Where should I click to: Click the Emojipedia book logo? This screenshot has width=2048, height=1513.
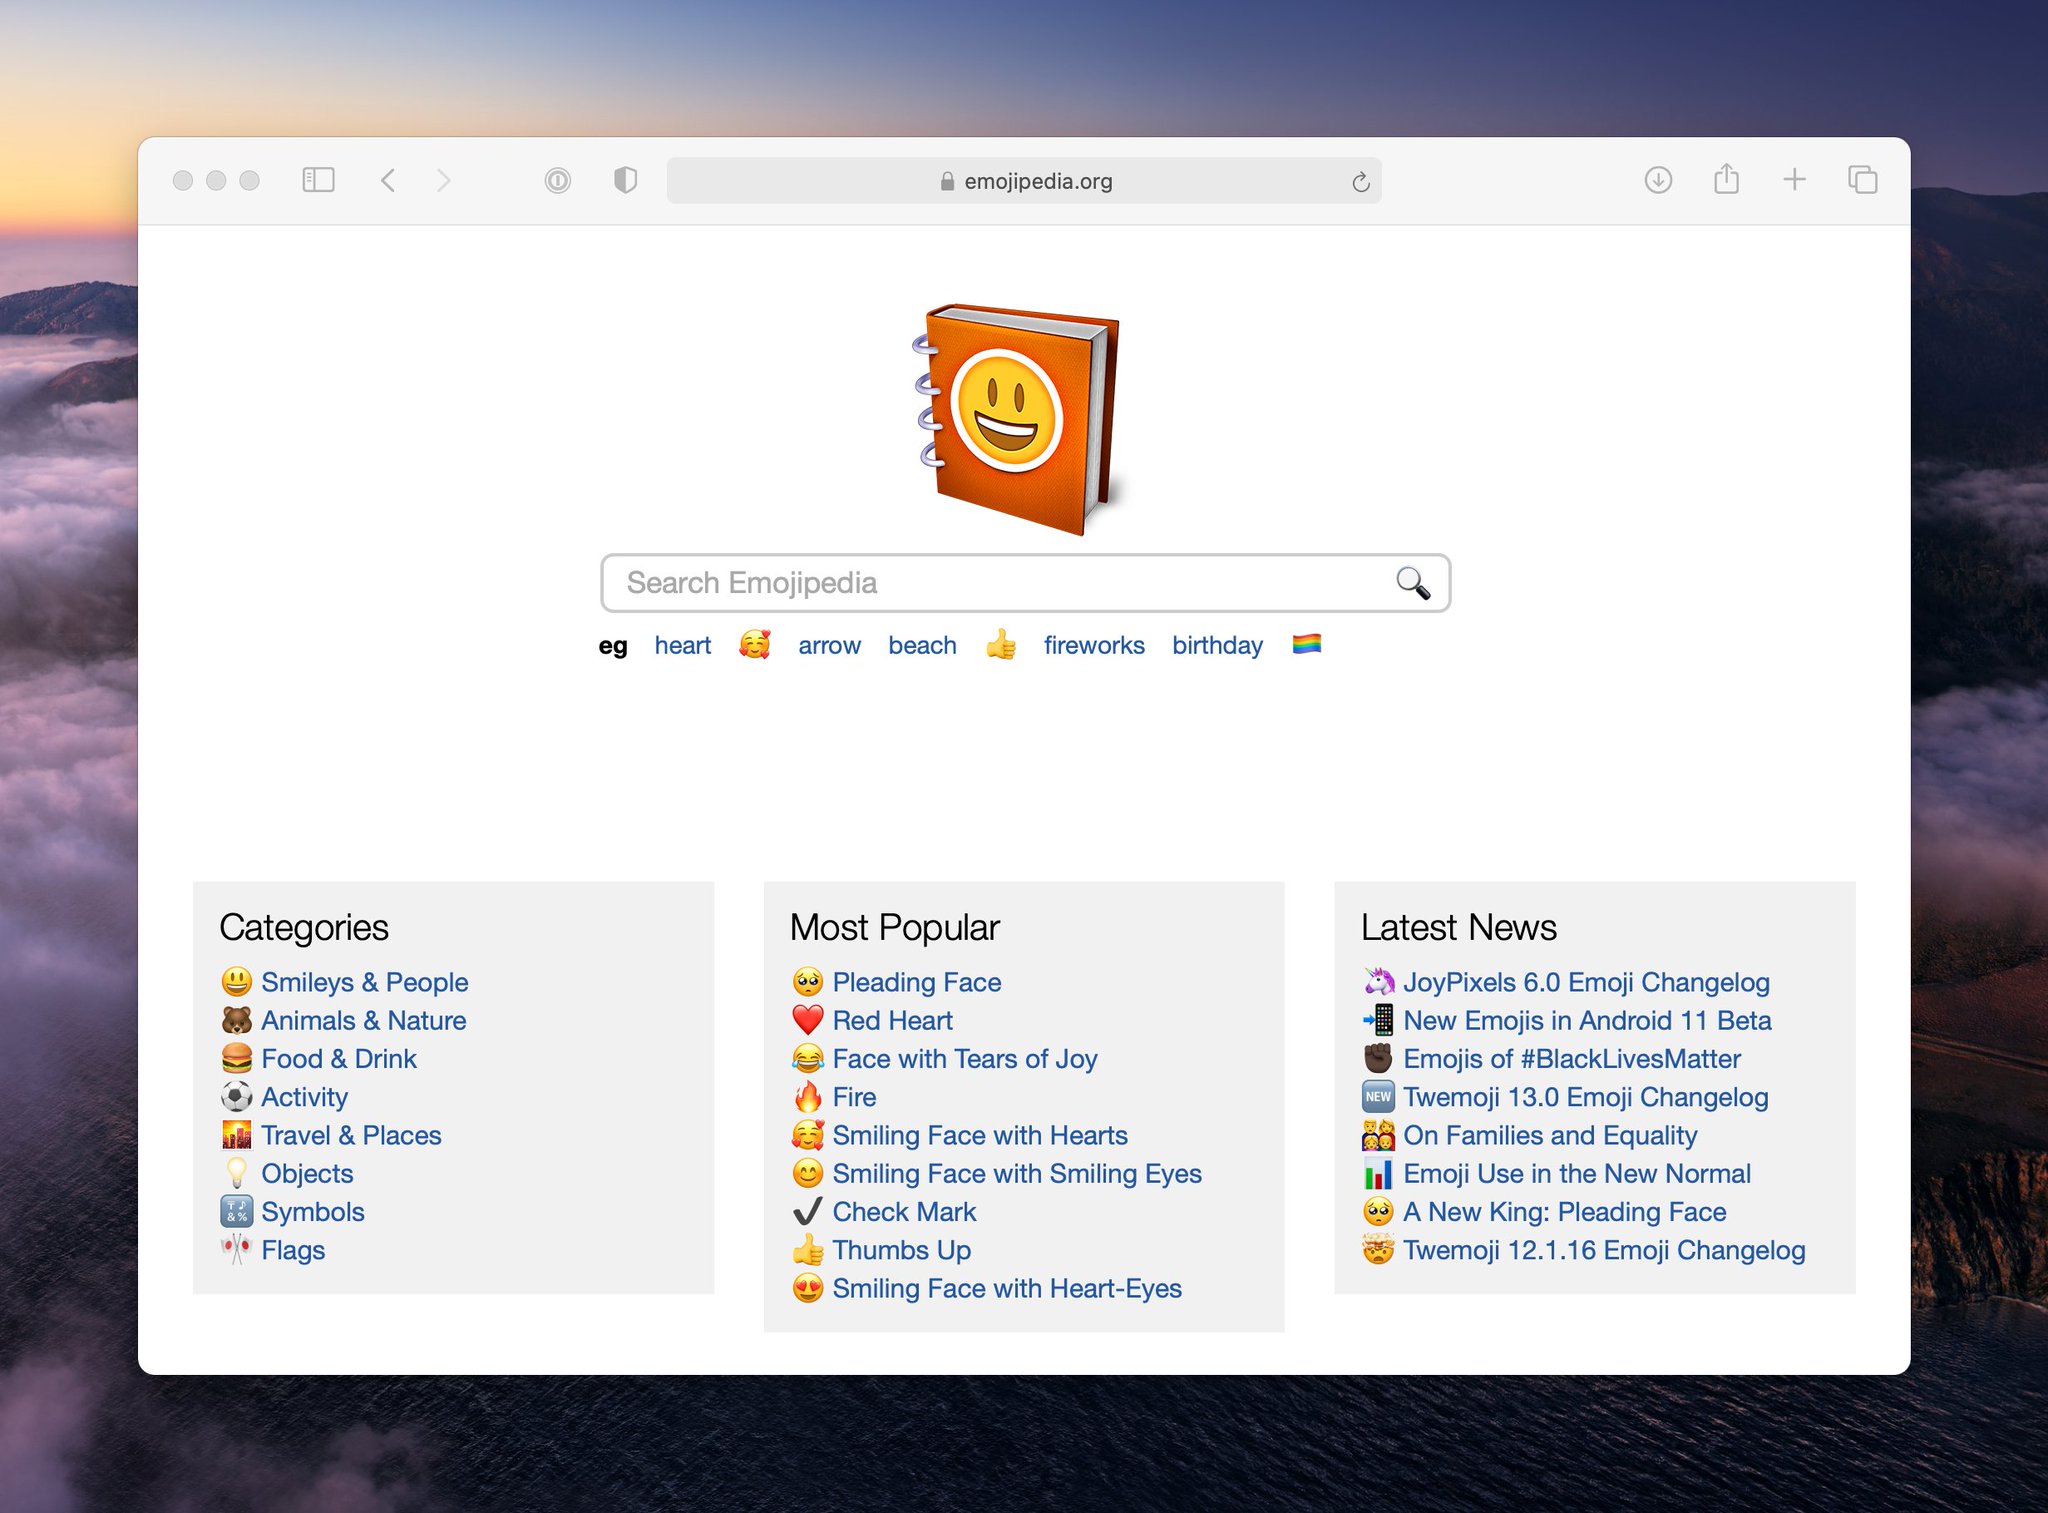1018,418
